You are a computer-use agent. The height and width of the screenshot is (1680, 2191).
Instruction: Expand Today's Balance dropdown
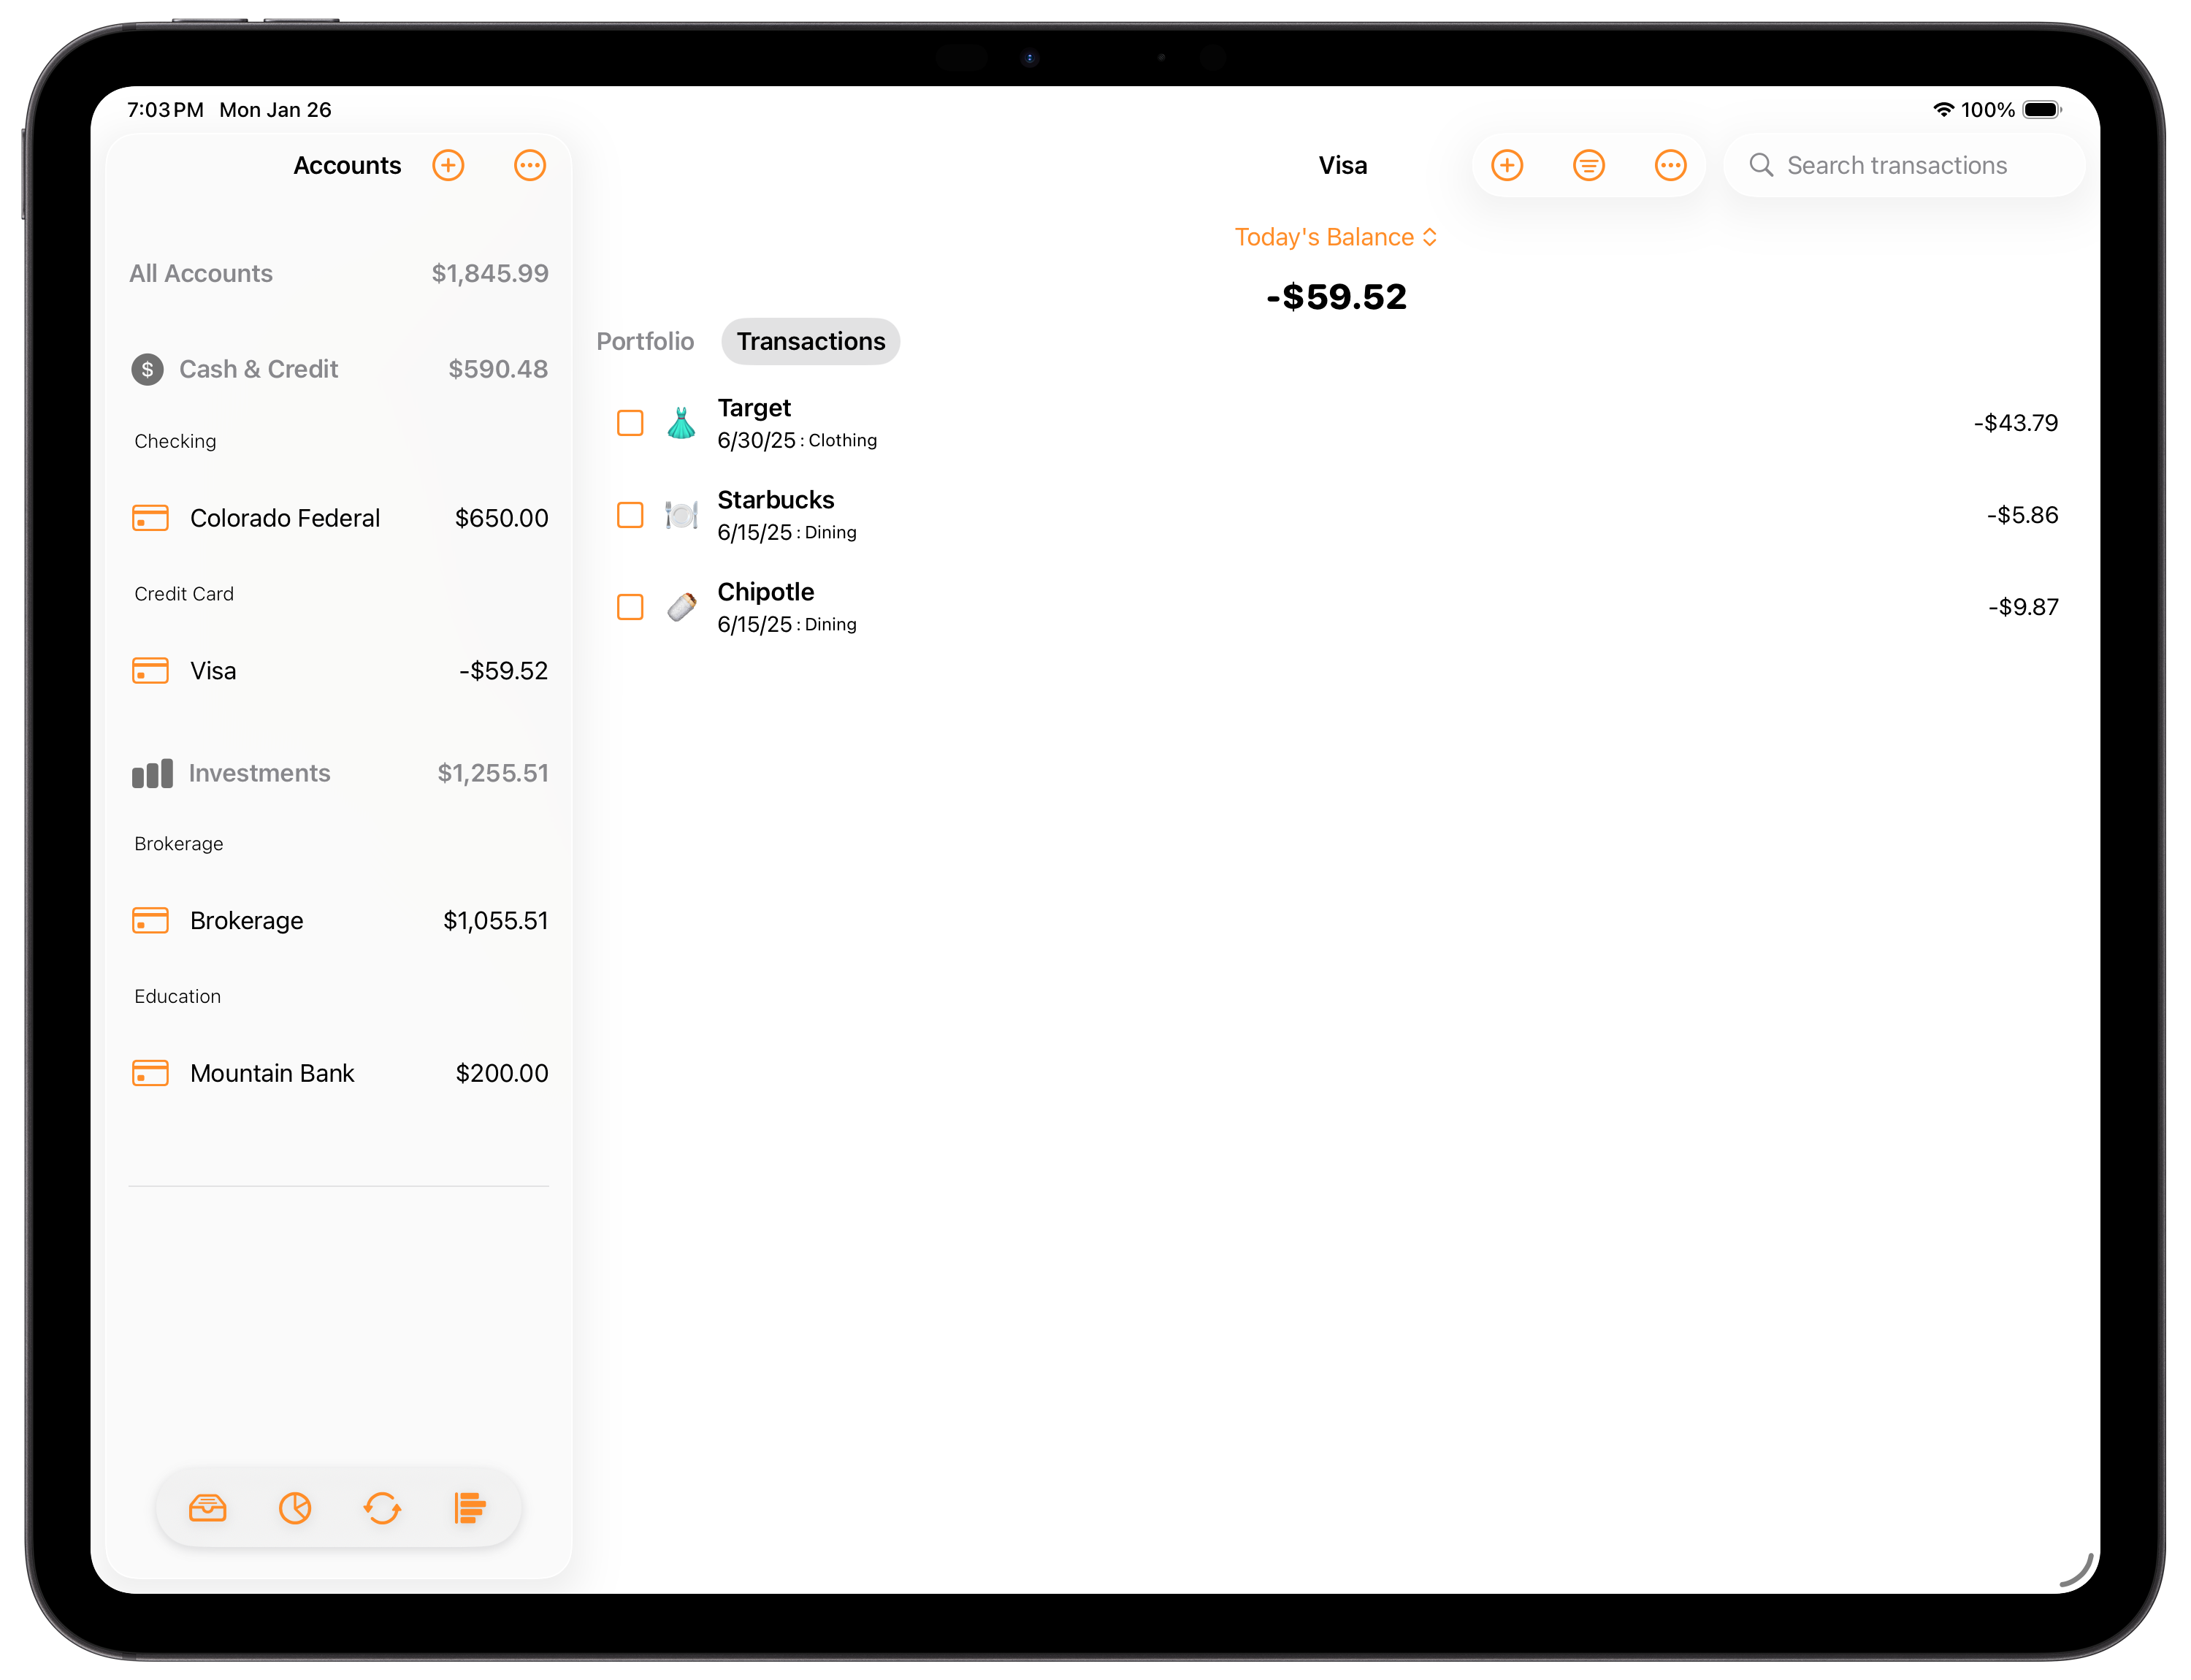(x=1335, y=237)
